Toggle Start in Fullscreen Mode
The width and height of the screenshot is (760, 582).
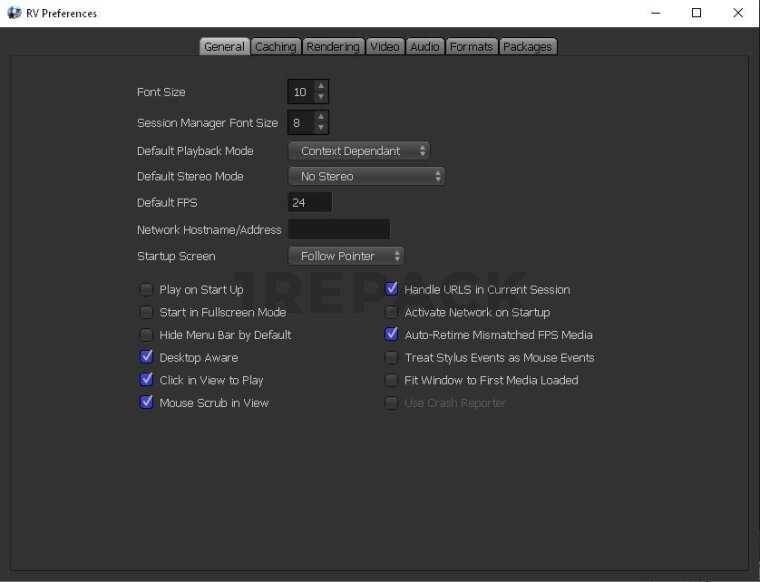147,312
